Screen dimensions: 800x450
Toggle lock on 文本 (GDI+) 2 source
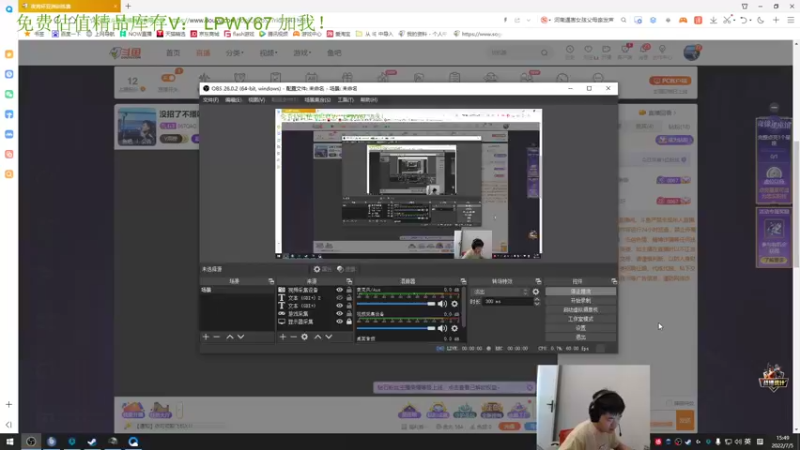point(349,298)
